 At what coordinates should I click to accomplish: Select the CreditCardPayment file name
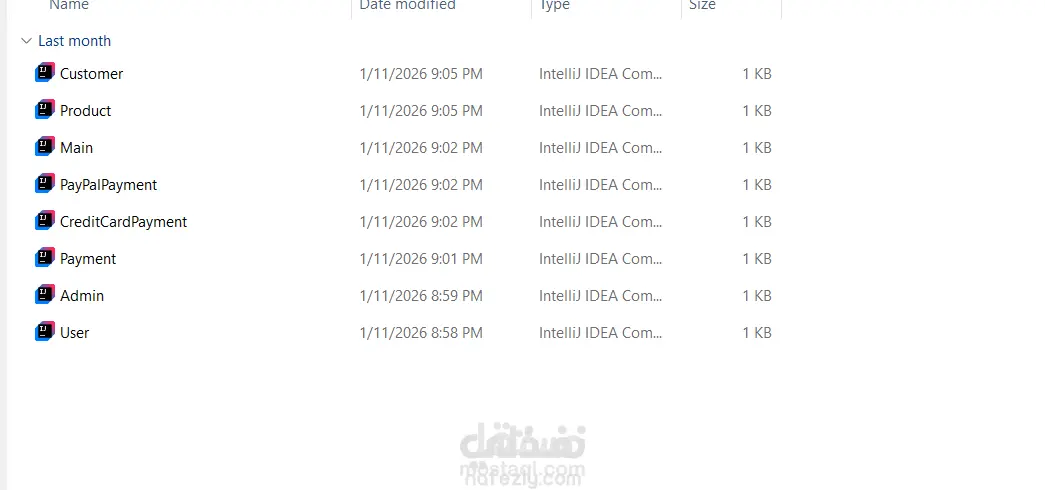coord(123,221)
